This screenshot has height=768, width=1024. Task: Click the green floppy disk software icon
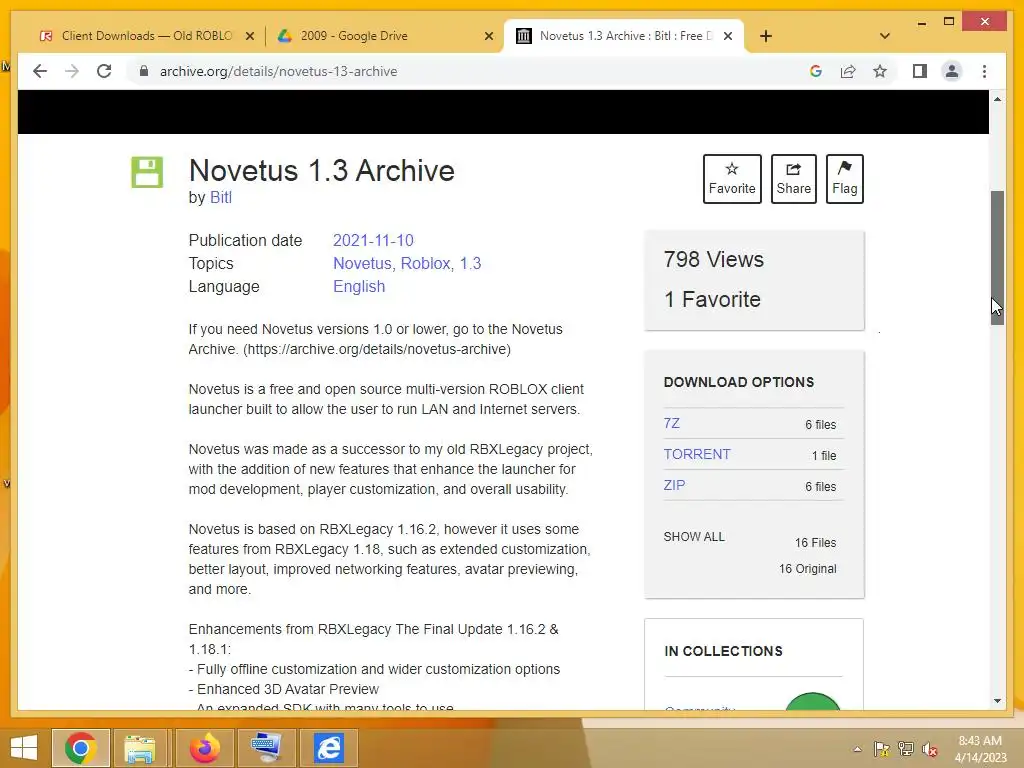click(147, 172)
